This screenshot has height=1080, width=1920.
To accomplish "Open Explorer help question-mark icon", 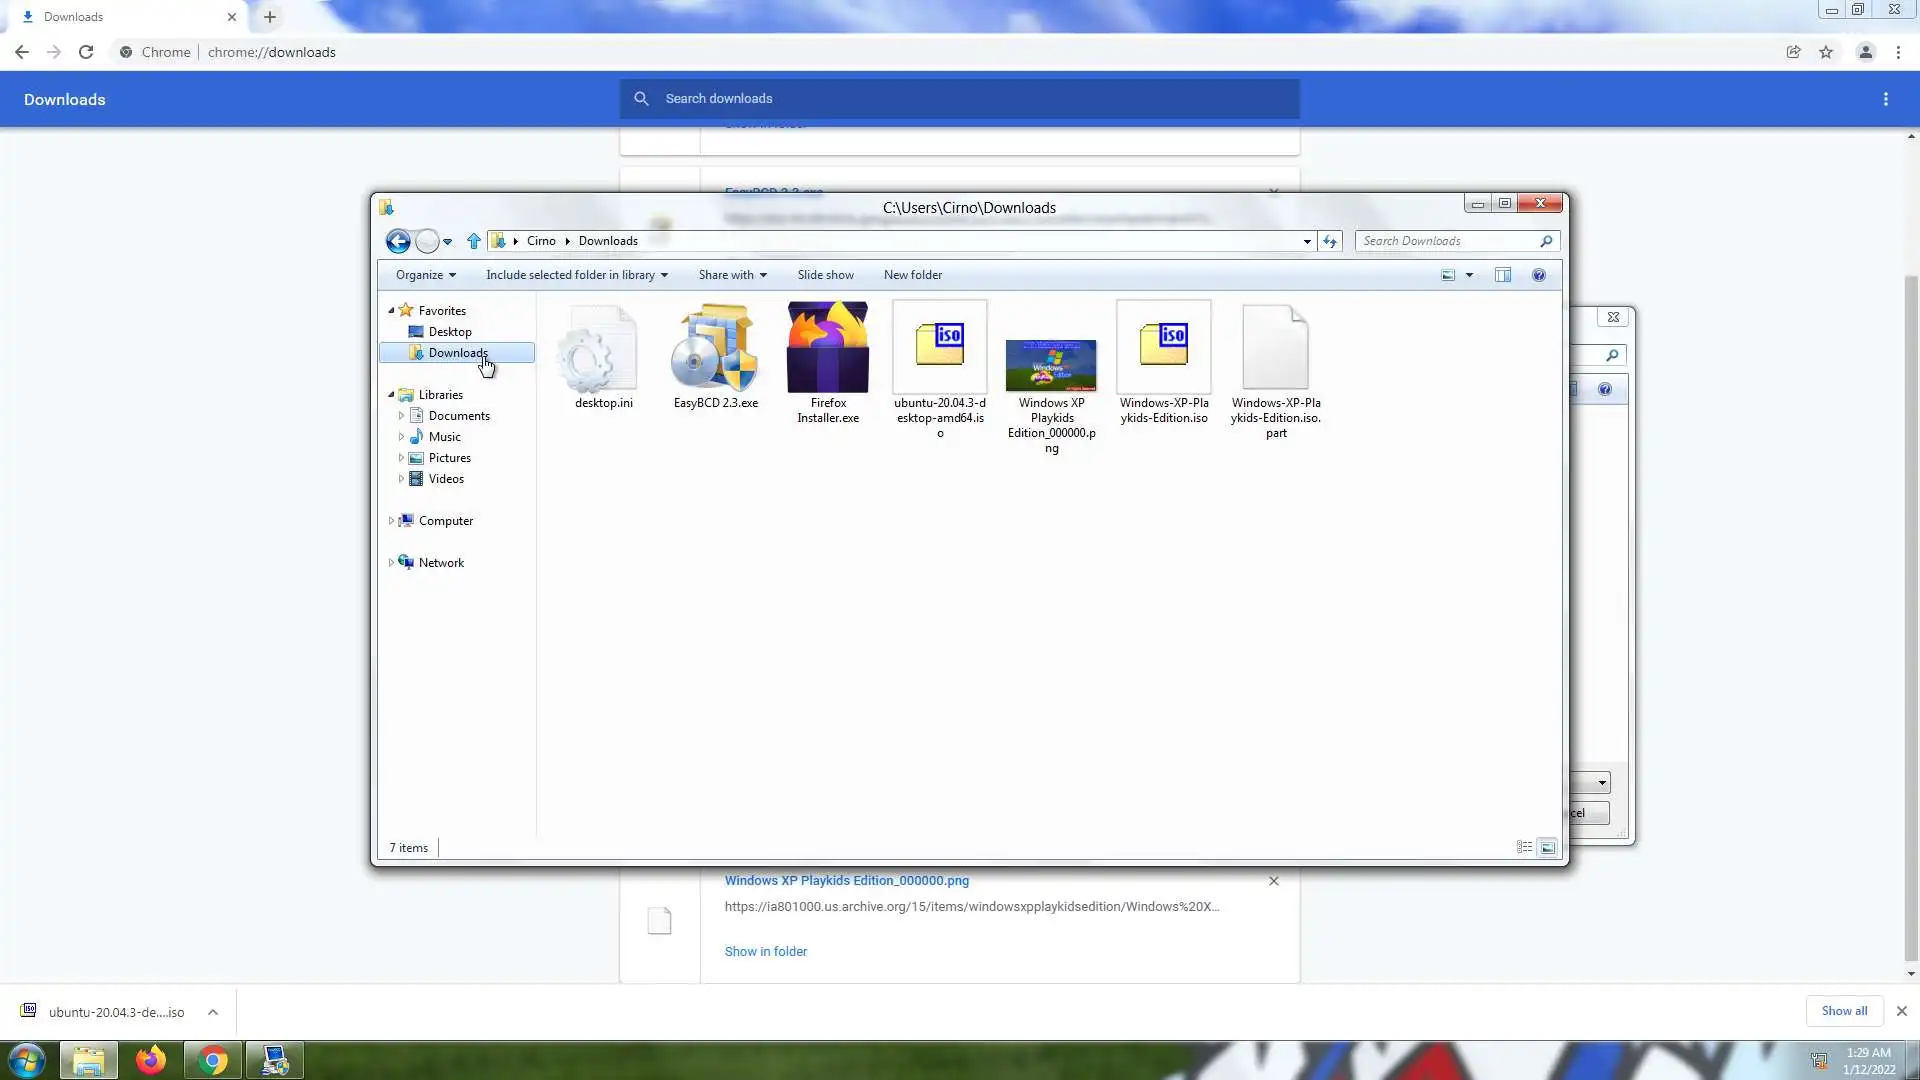I will point(1538,275).
